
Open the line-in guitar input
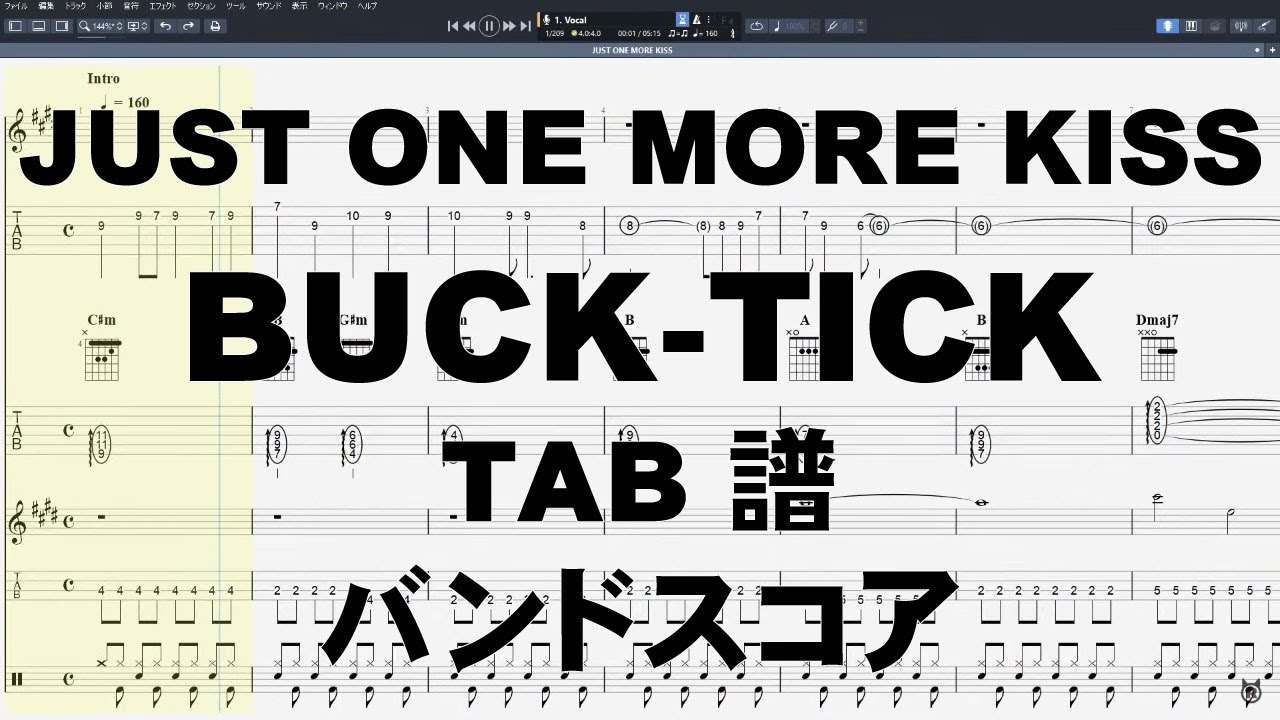point(1265,26)
